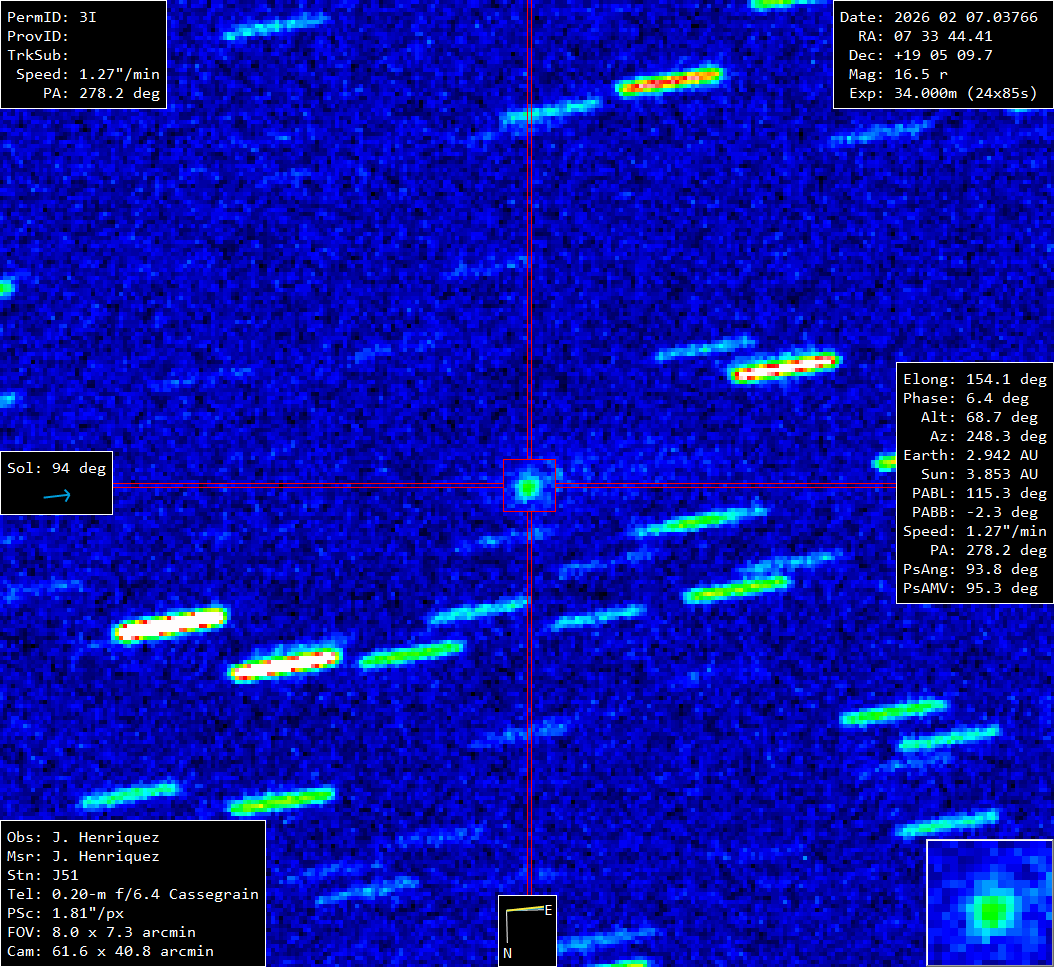Screen dimensions: 1054x967
Task: Click the blue Sol direction arrow
Action: point(57,495)
